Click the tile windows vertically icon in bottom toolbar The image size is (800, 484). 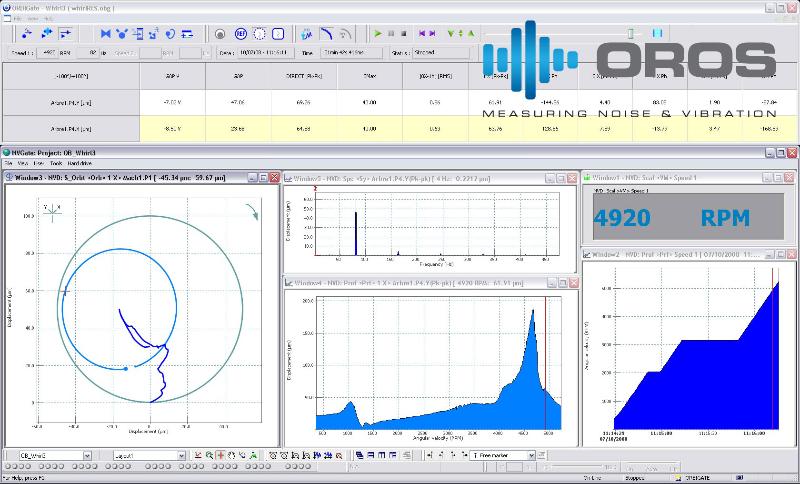pos(382,455)
